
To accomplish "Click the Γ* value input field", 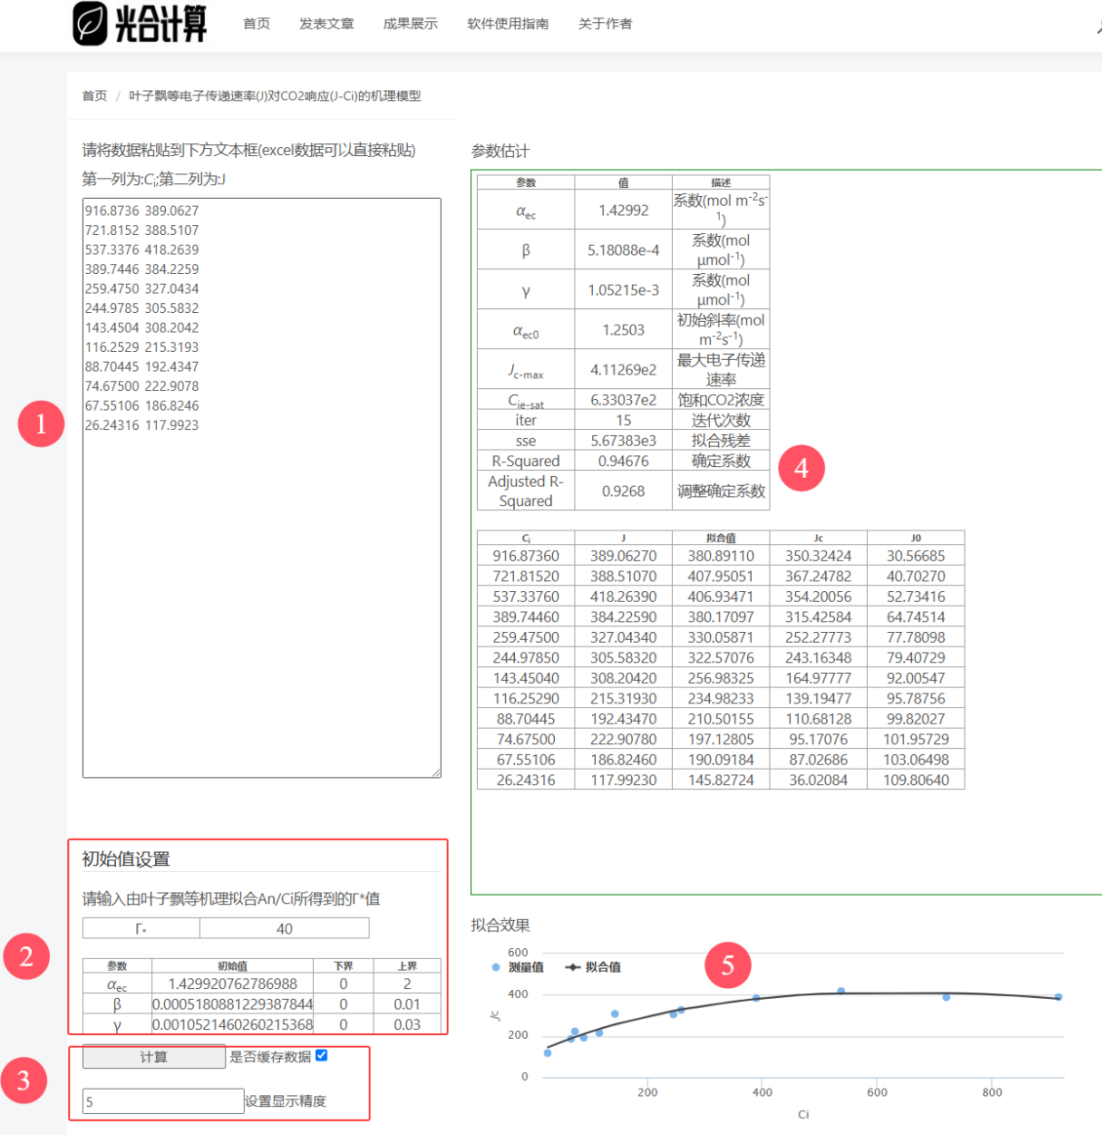I will click(x=284, y=929).
